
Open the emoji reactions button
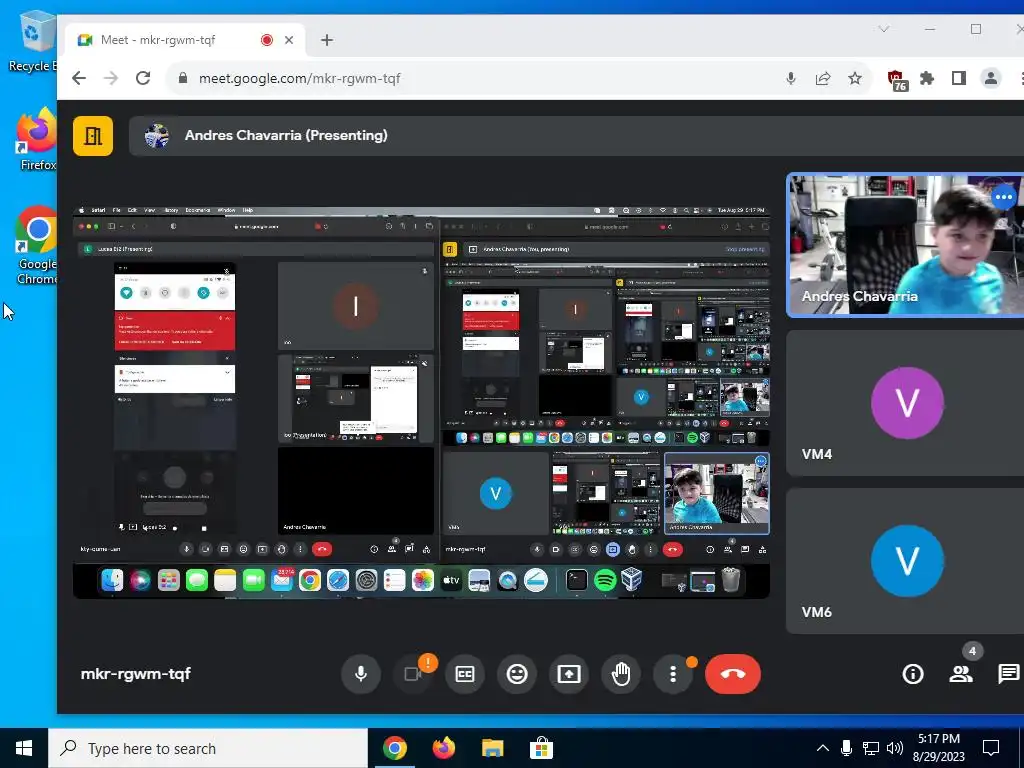tap(517, 674)
